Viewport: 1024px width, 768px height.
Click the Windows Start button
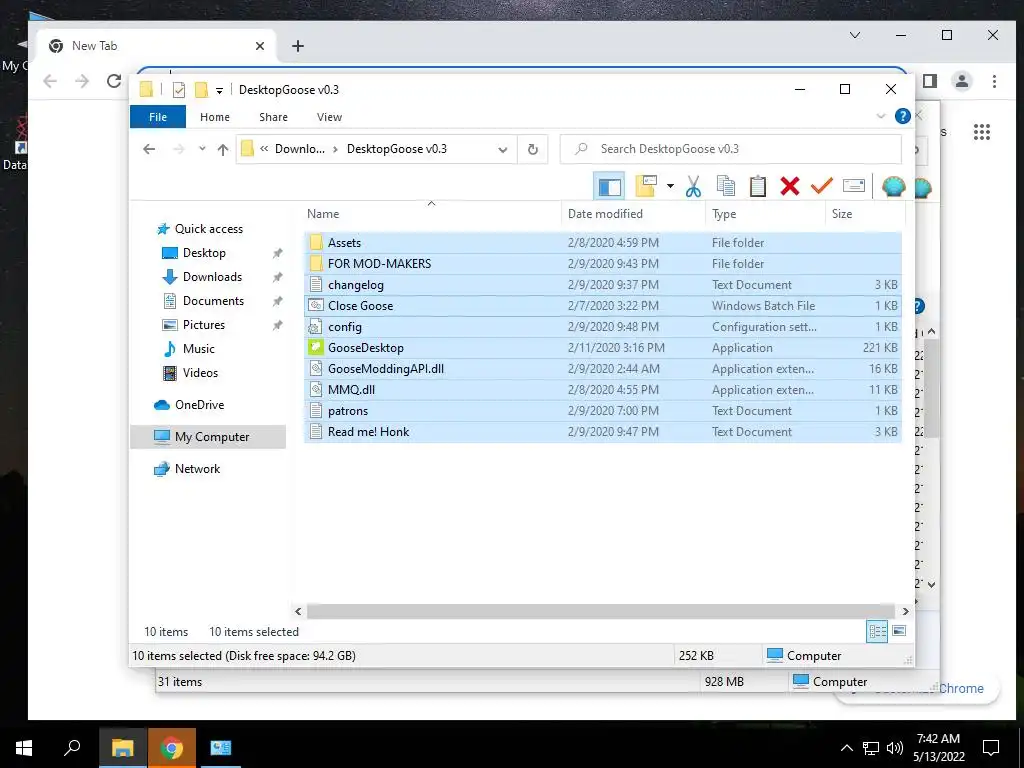[24, 748]
